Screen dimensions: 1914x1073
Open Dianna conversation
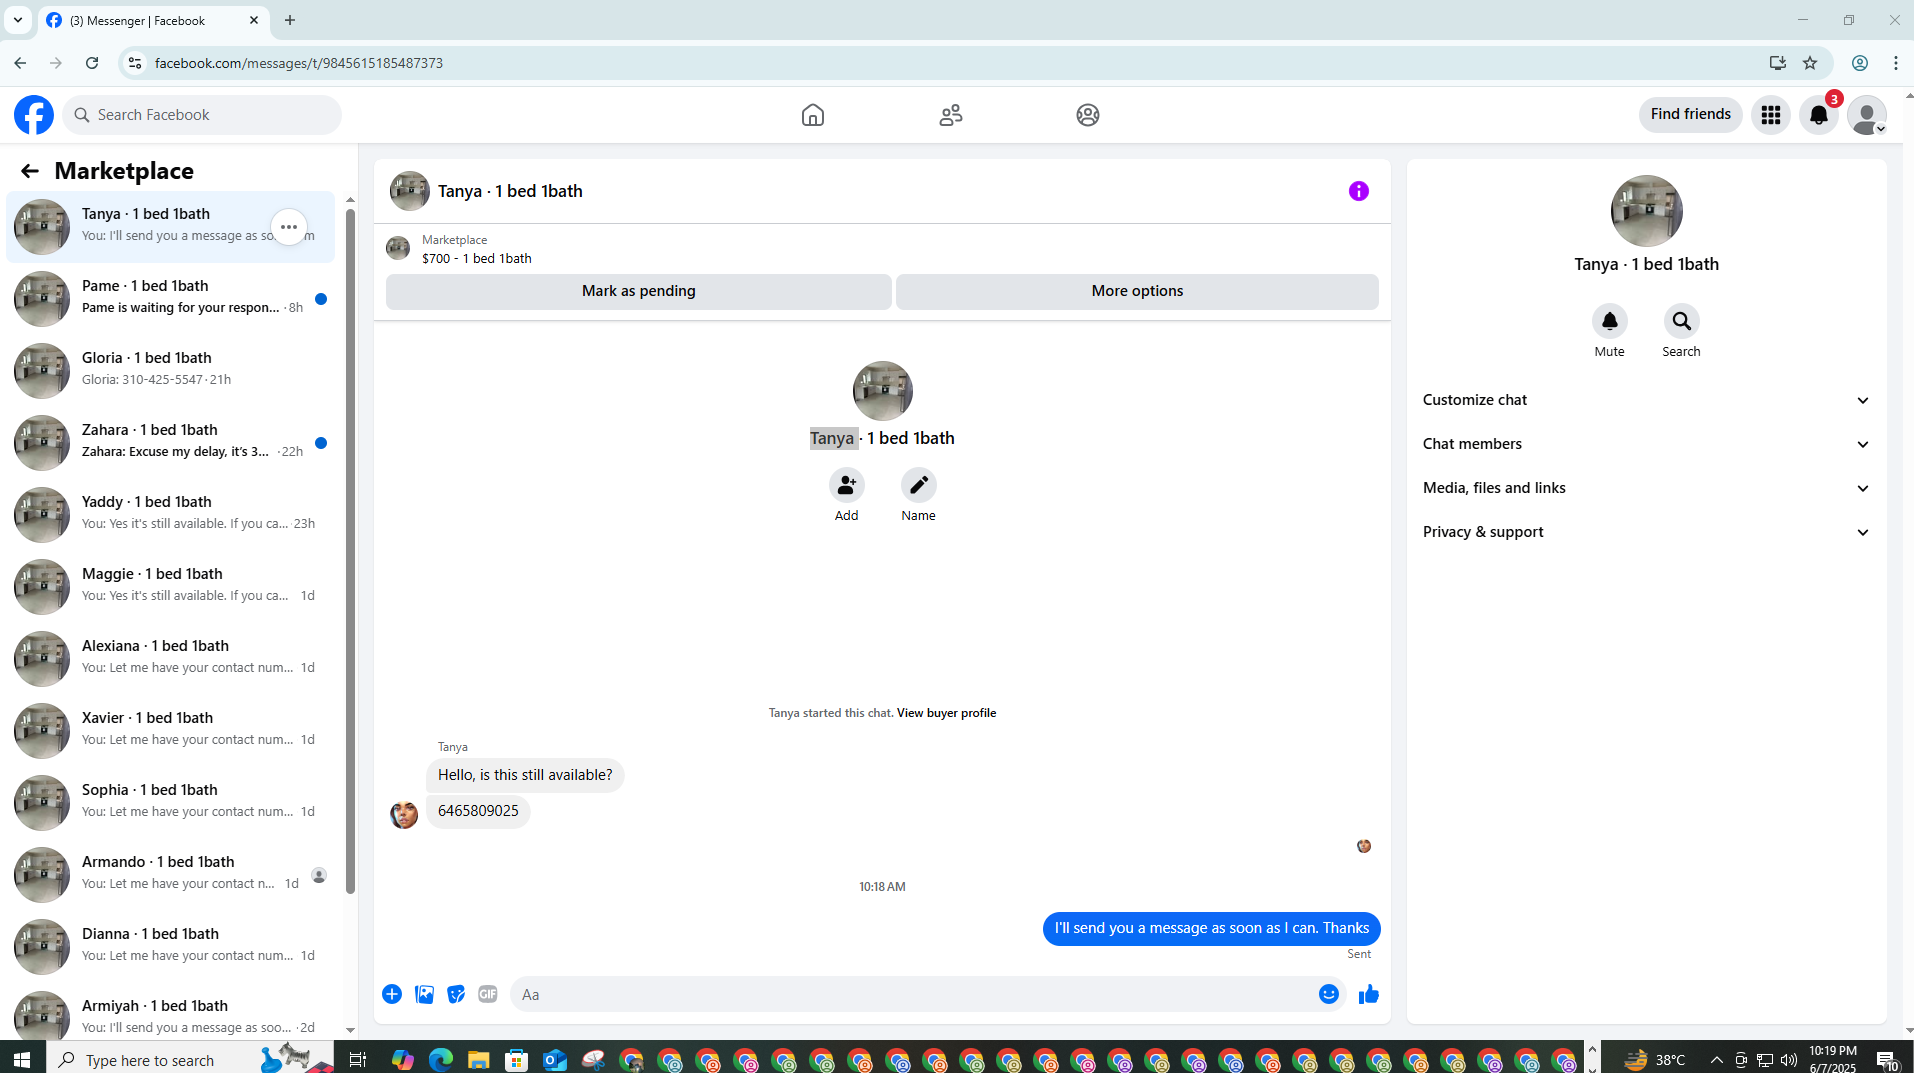click(171, 946)
